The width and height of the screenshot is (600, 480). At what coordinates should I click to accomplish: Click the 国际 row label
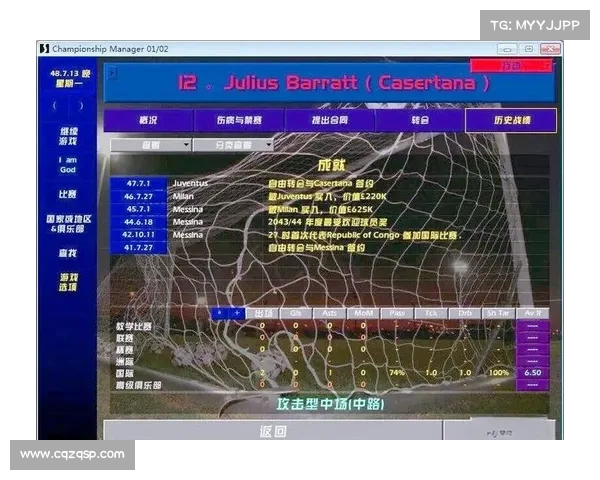tap(125, 373)
